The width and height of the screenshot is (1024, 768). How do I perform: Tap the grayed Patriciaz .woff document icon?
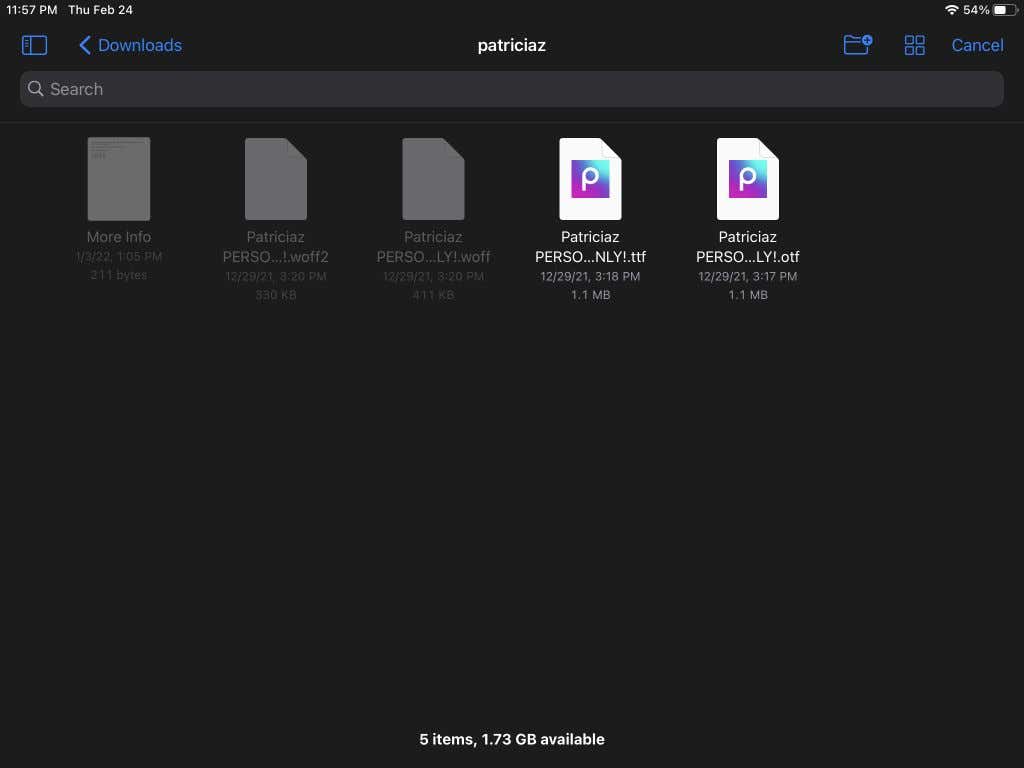(x=433, y=178)
